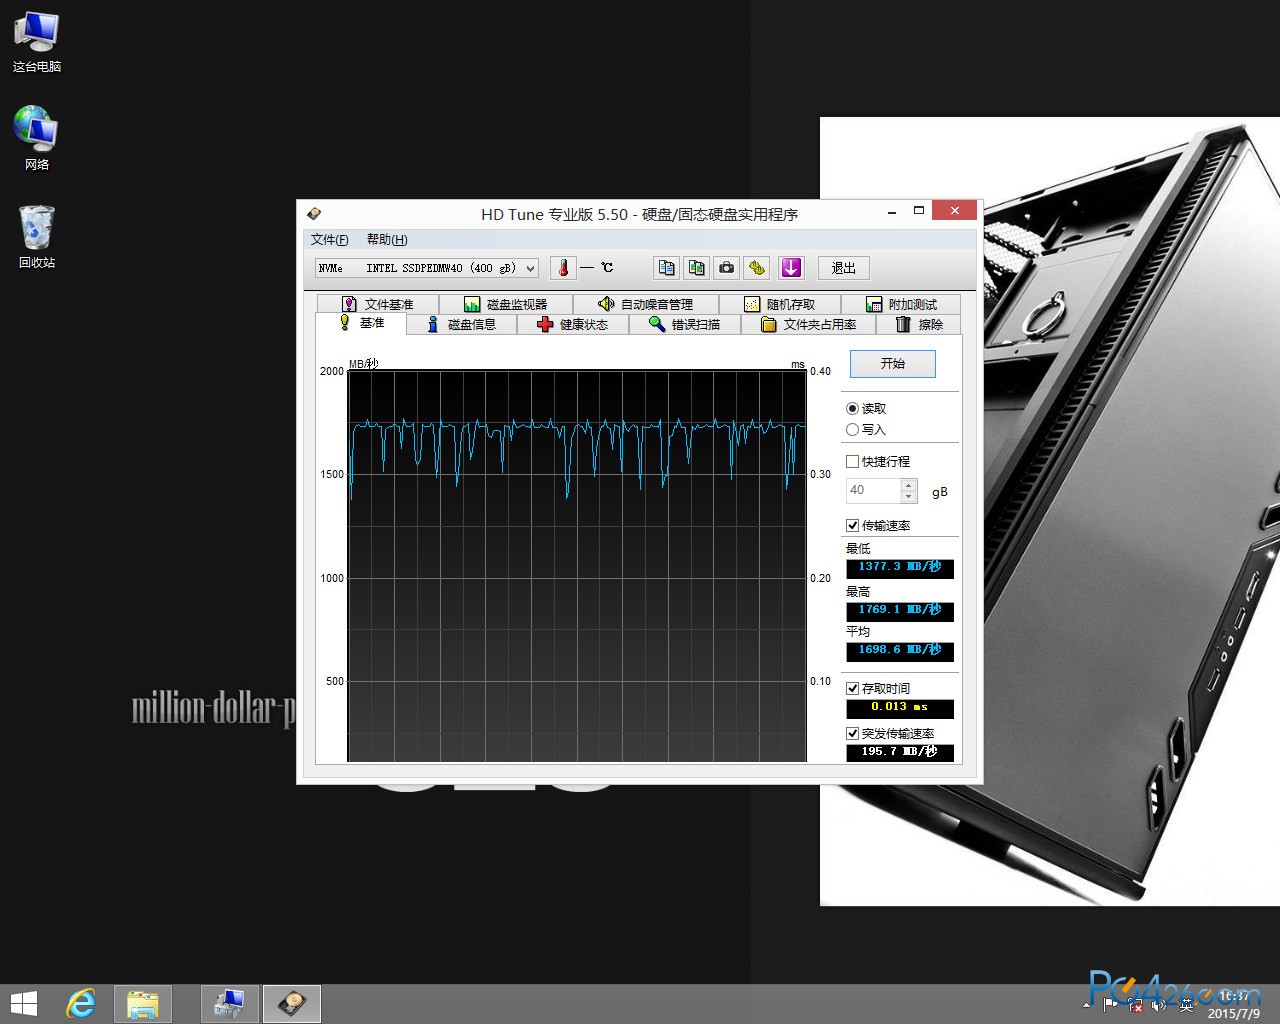
Task: Click the HD Tune taskbar icon
Action: 292,1004
